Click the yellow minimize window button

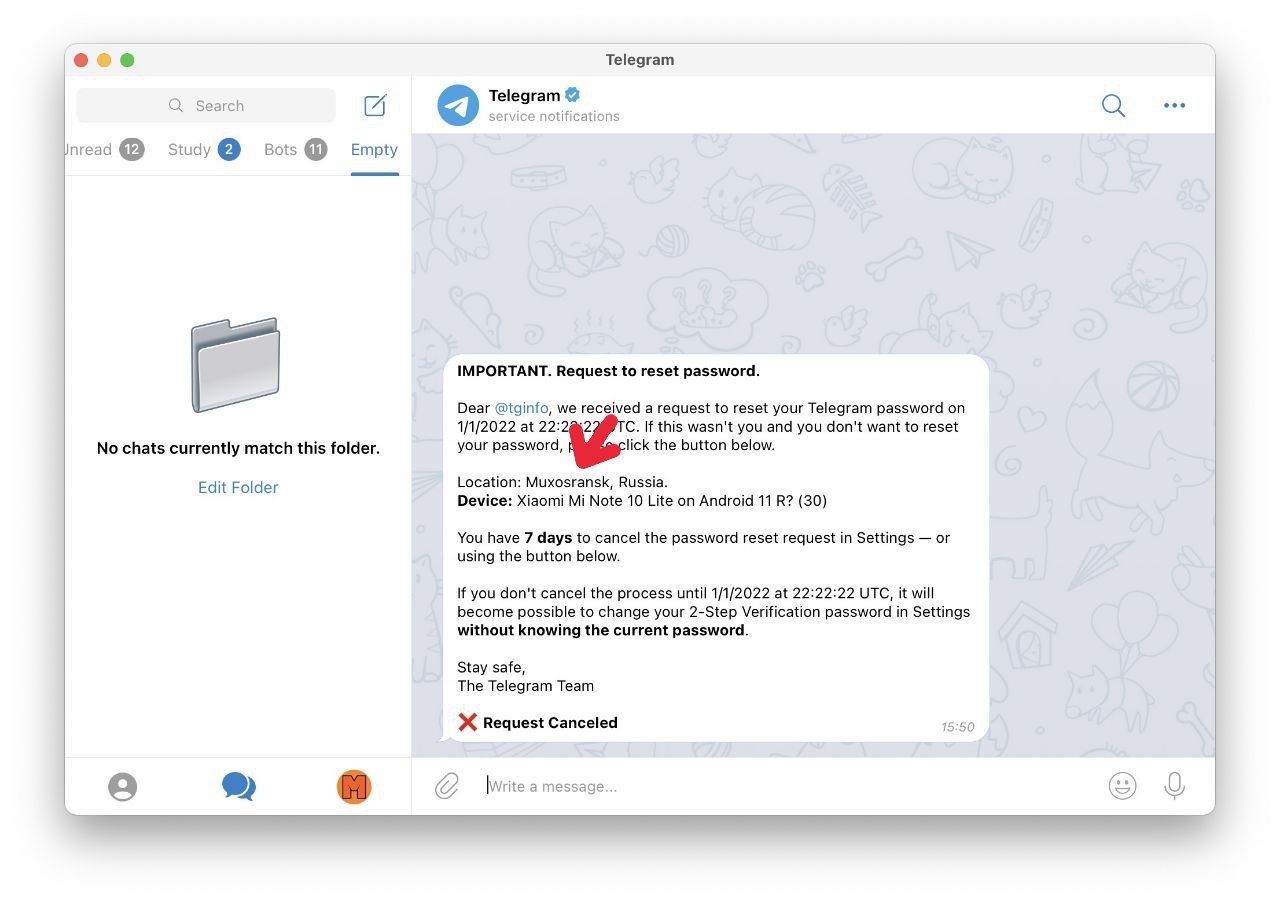coord(104,60)
